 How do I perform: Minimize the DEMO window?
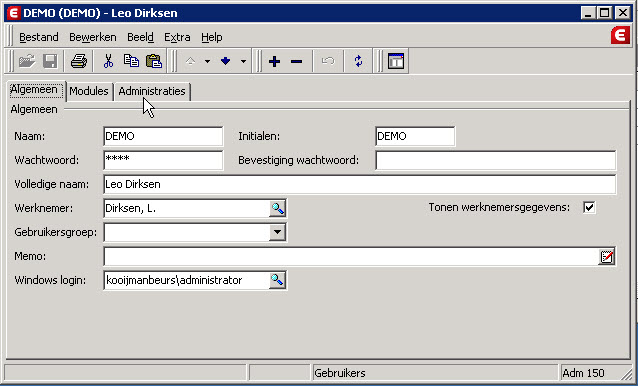pyautogui.click(x=587, y=13)
